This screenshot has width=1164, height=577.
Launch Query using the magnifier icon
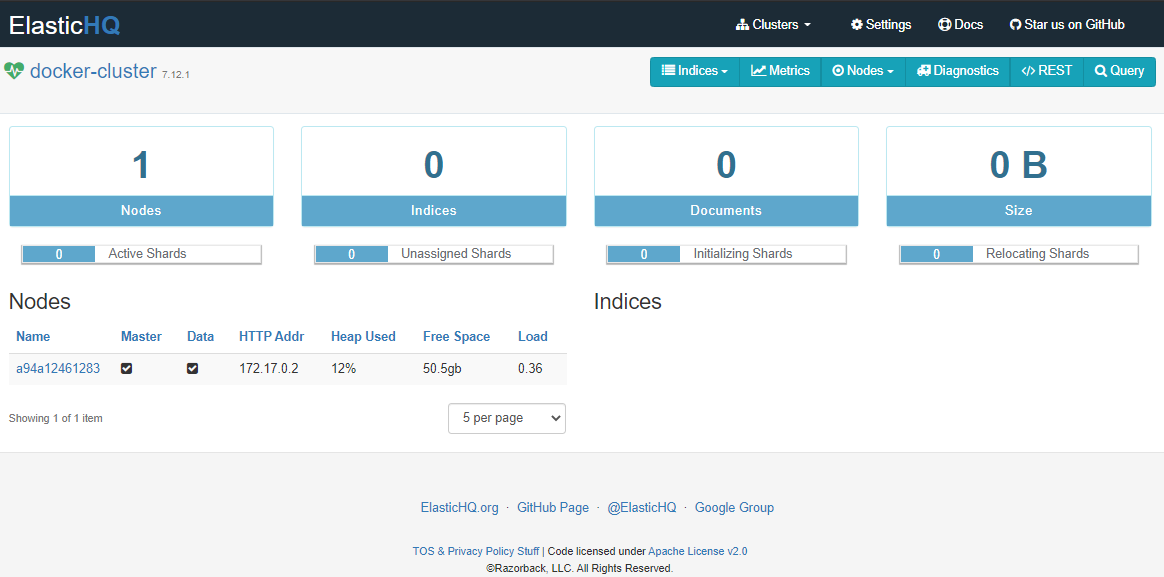click(1102, 71)
